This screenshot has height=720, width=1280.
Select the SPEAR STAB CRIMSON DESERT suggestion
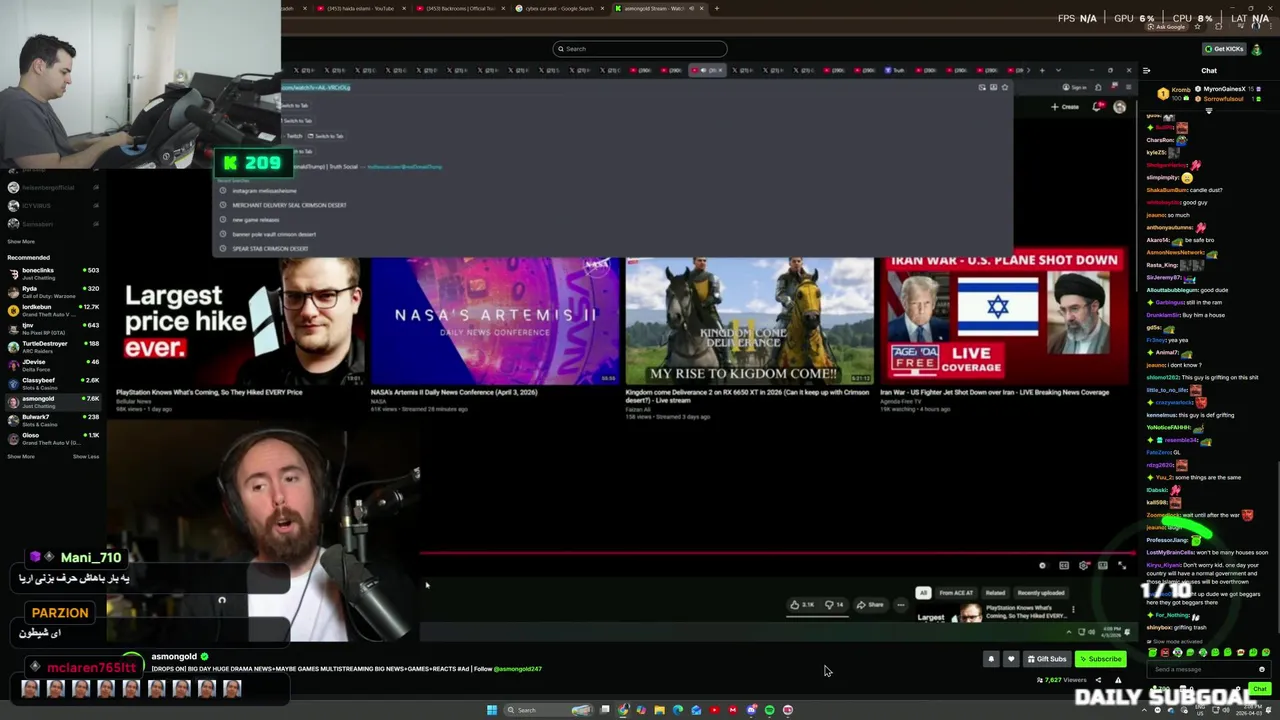point(270,248)
